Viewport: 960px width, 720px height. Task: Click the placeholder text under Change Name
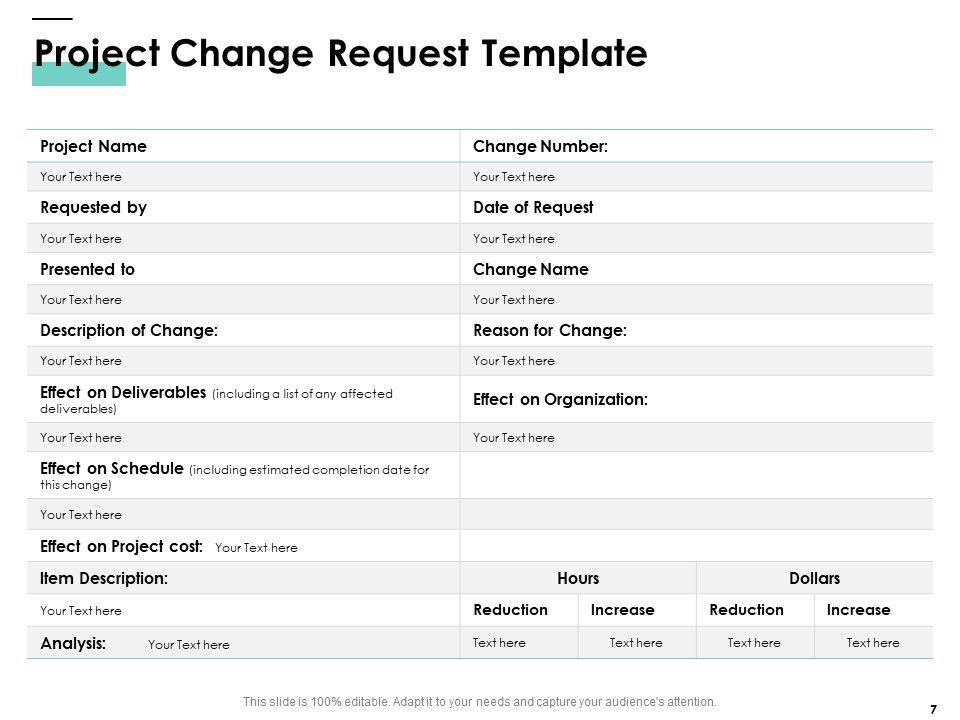coord(513,300)
